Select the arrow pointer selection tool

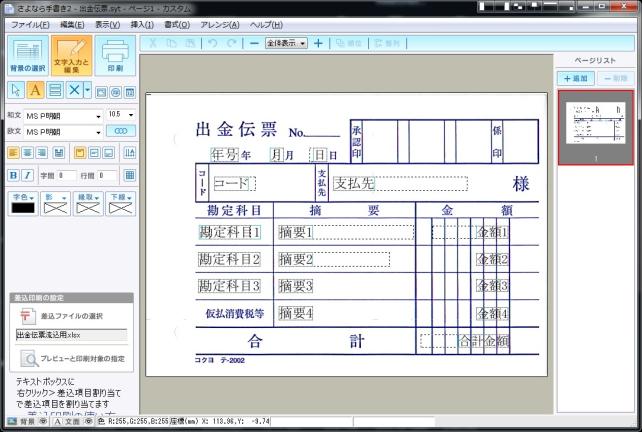(x=16, y=90)
